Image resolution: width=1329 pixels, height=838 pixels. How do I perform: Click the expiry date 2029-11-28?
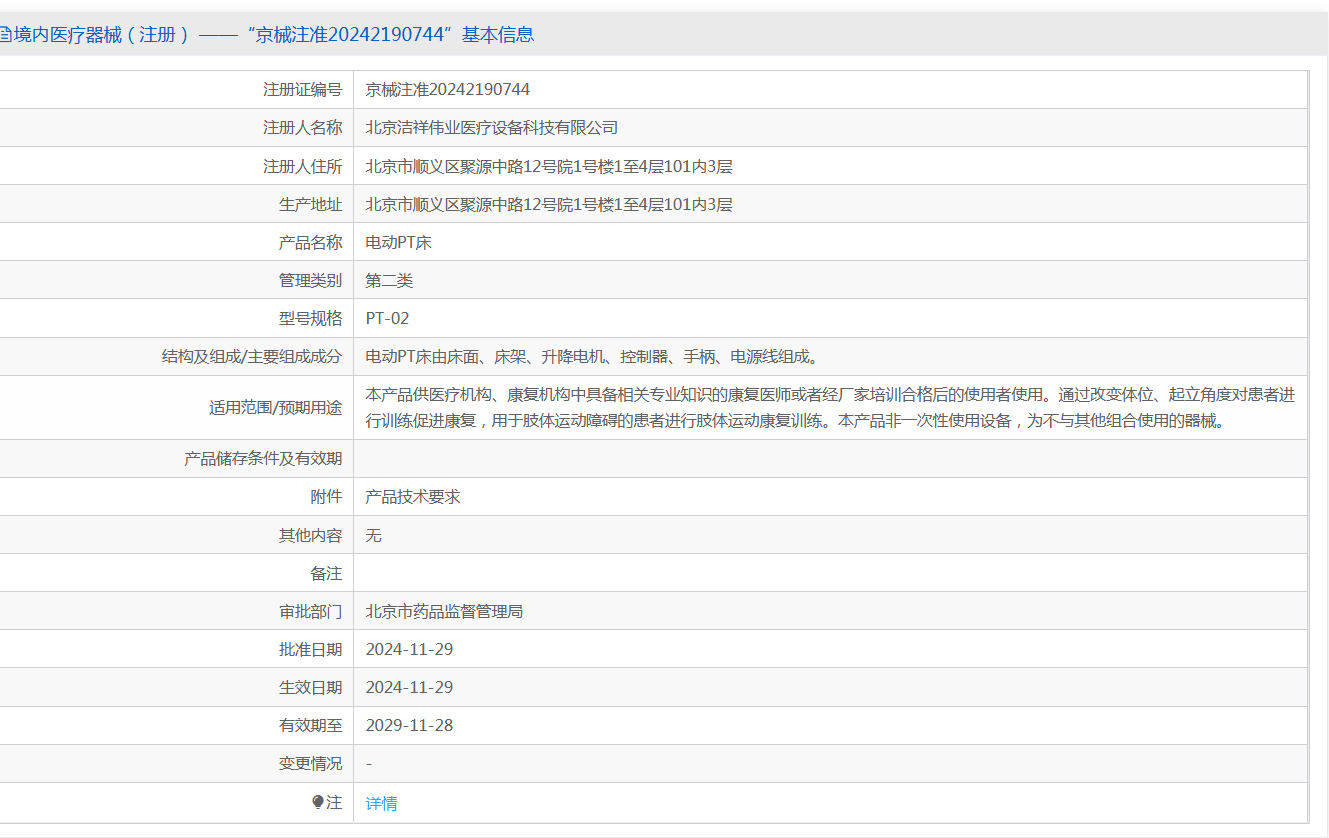410,725
